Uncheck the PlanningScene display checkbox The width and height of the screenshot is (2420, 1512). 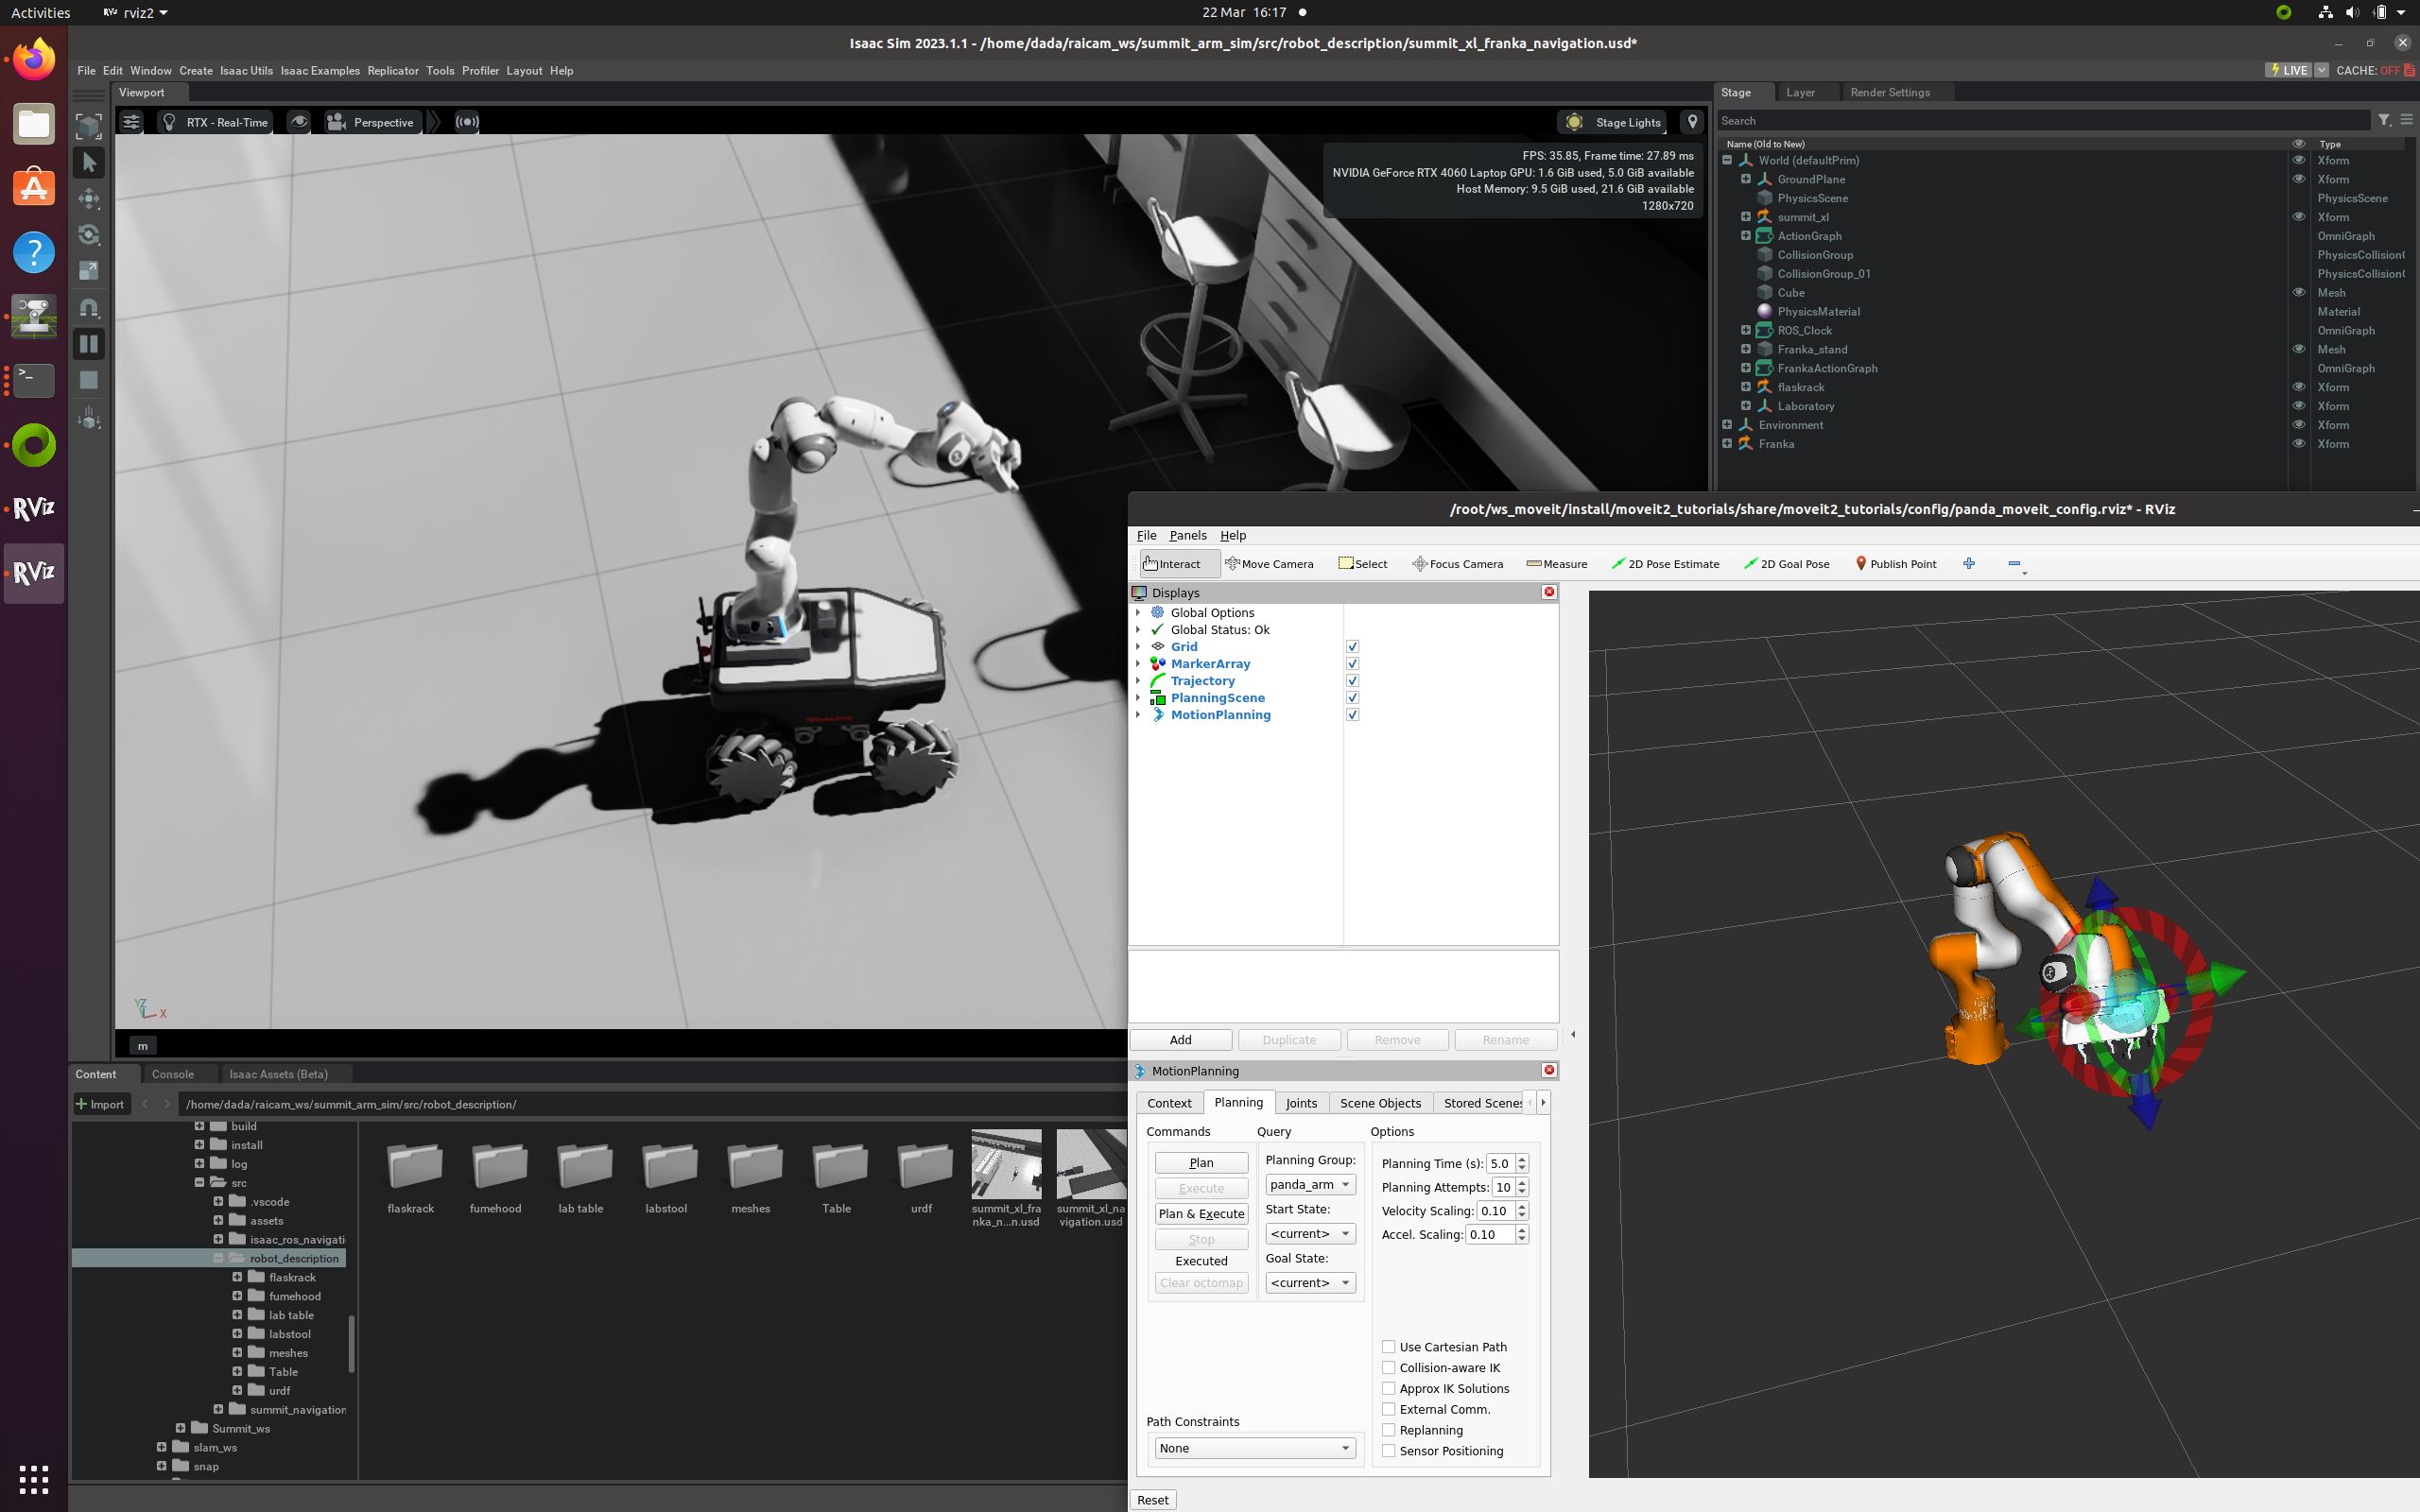(x=1352, y=698)
